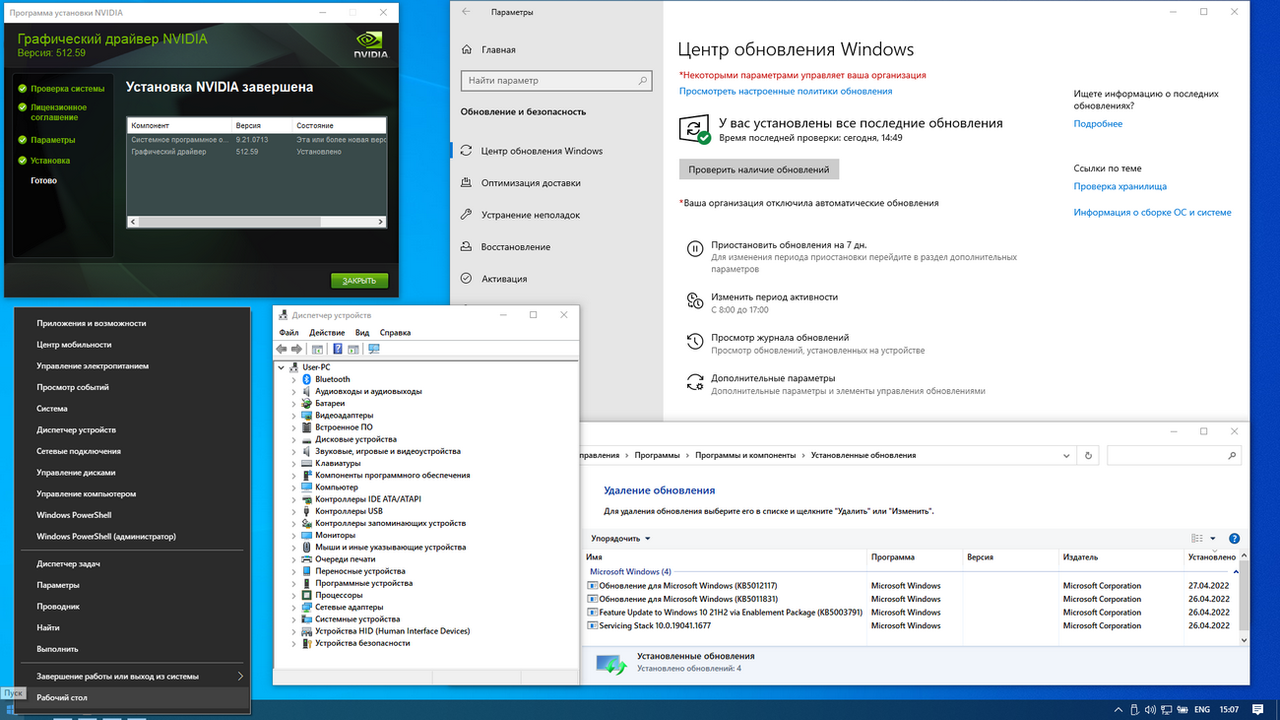This screenshot has height=720, width=1280.
Task: Expand the Процессоры node
Action: [294, 595]
